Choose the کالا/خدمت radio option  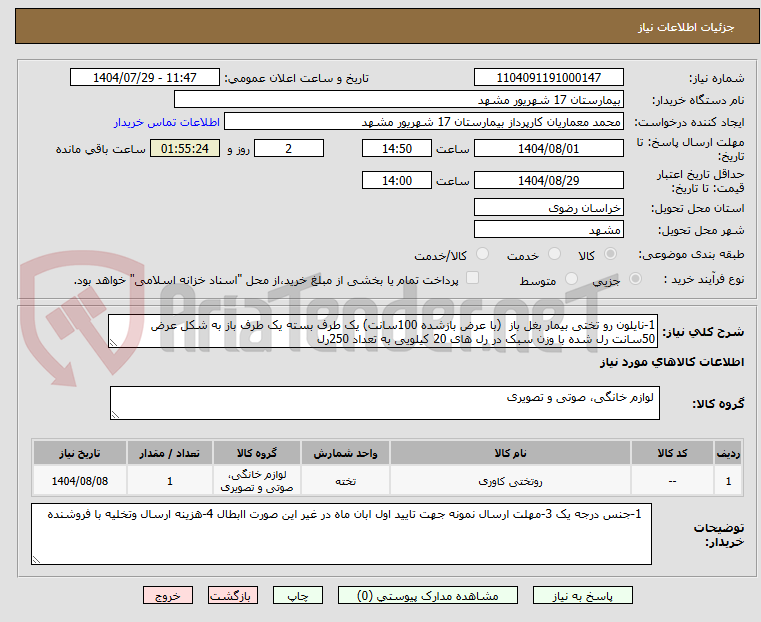(482, 255)
